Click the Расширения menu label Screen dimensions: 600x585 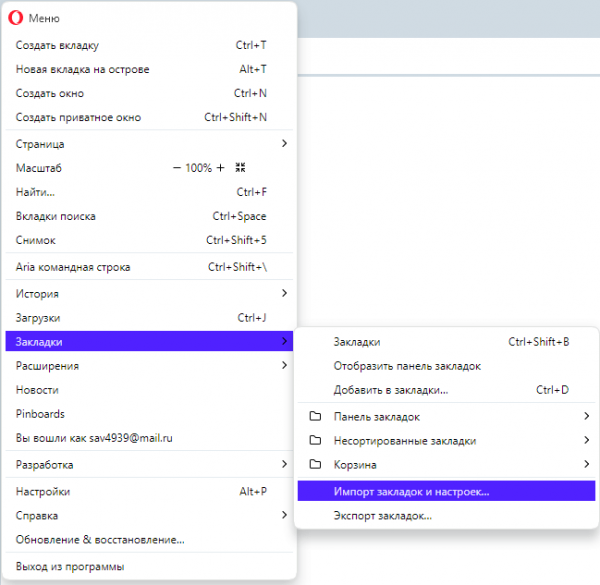(x=47, y=366)
